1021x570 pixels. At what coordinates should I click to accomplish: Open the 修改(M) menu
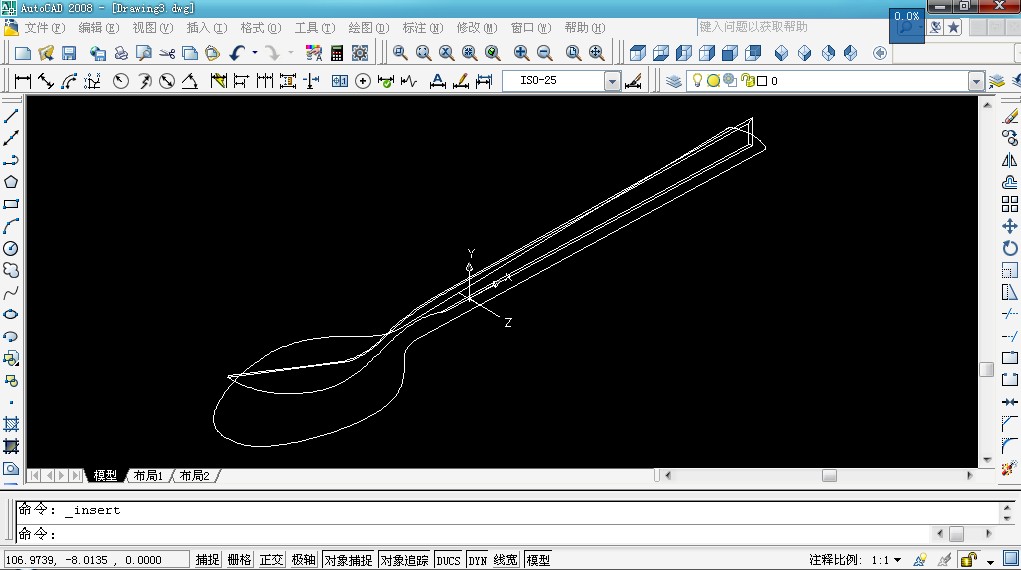[477, 27]
